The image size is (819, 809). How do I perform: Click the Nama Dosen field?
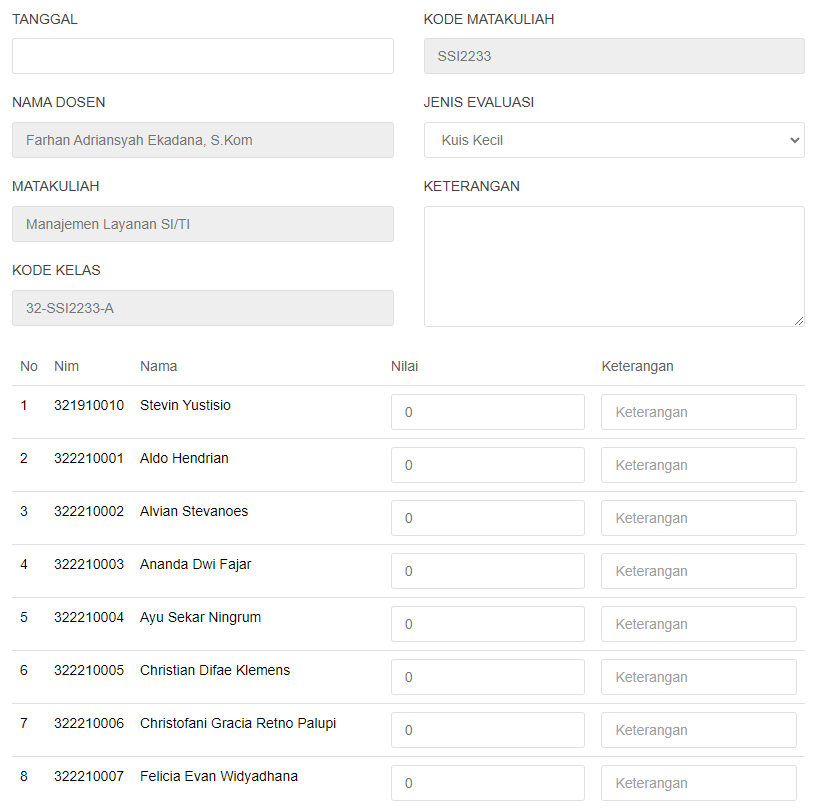point(203,140)
